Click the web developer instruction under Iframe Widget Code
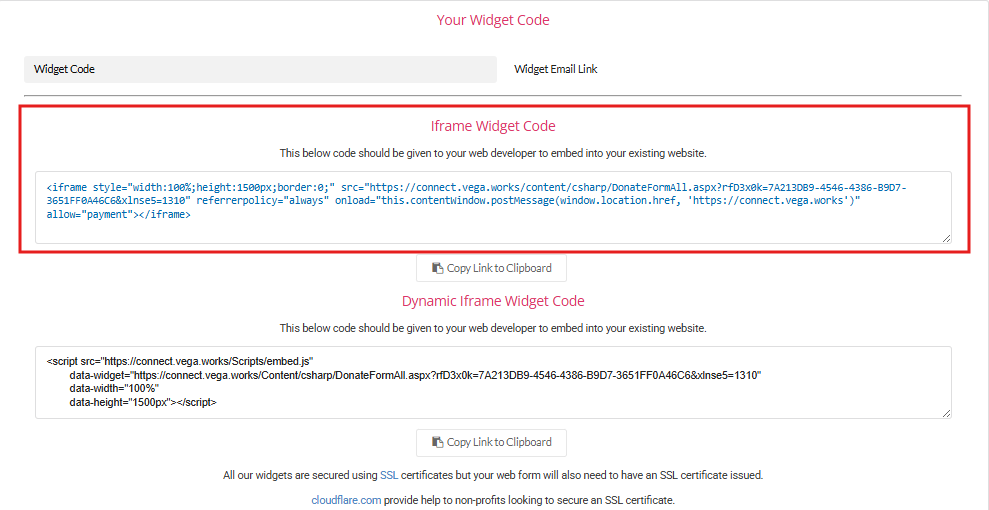 [x=493, y=153]
